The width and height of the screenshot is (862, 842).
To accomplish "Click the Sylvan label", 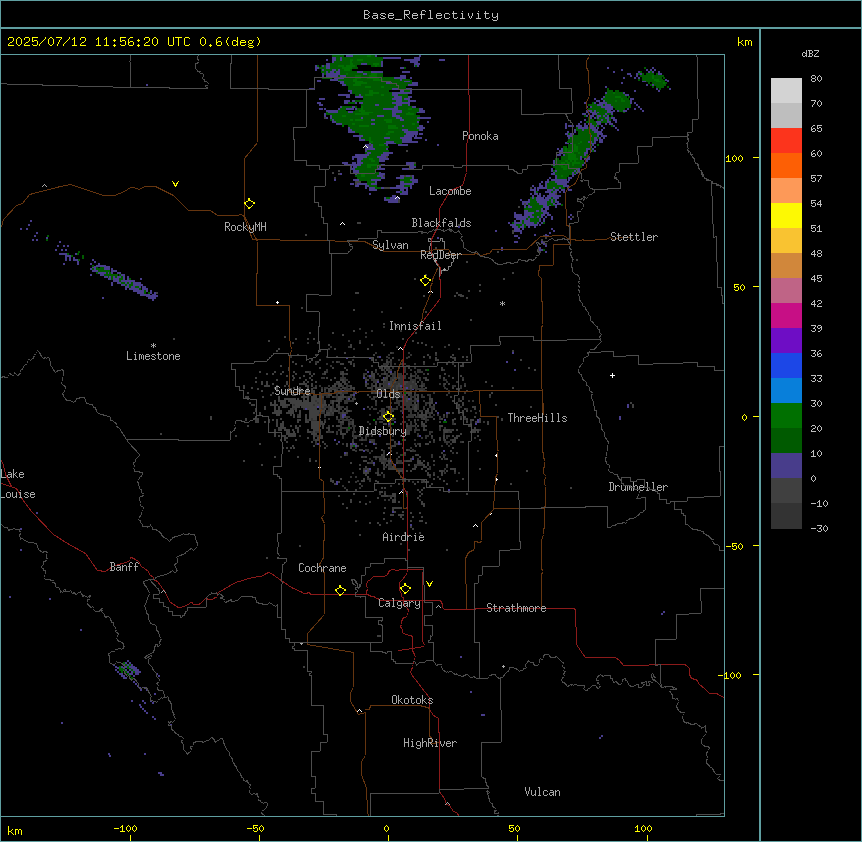I will [x=390, y=245].
